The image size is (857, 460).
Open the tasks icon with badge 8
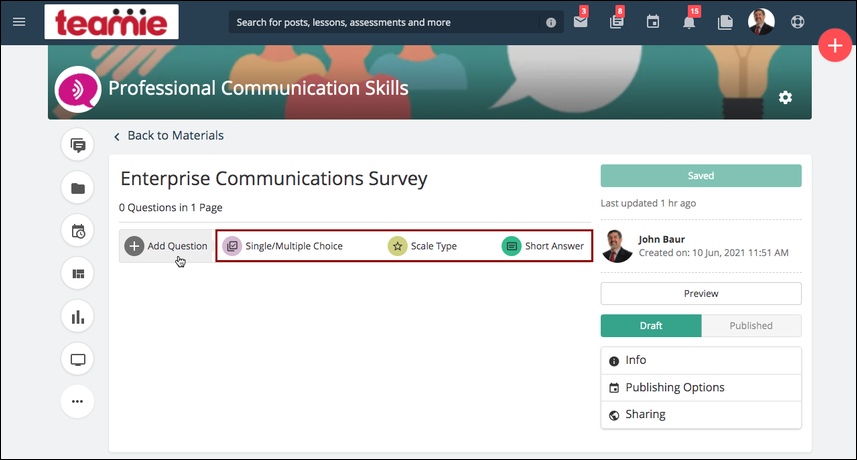point(617,22)
